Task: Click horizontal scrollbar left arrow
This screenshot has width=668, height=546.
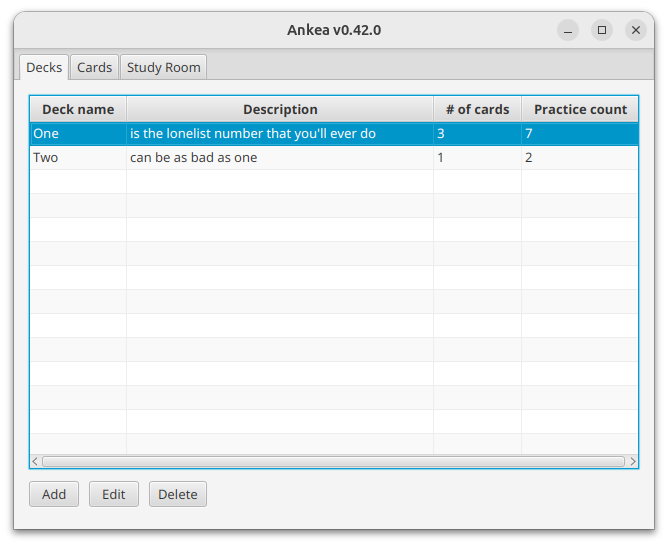Action: coord(35,461)
